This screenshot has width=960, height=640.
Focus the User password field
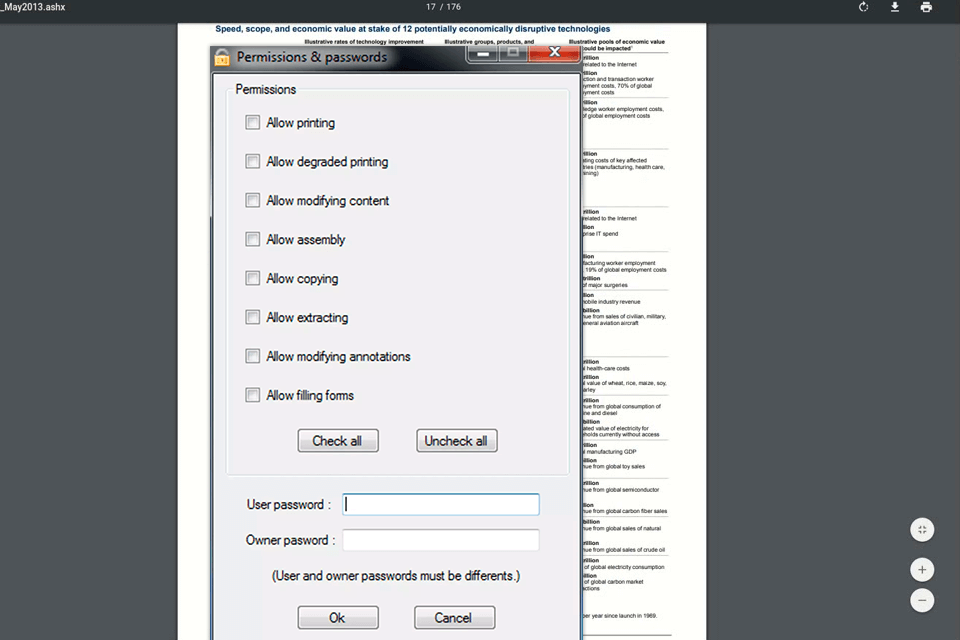441,505
